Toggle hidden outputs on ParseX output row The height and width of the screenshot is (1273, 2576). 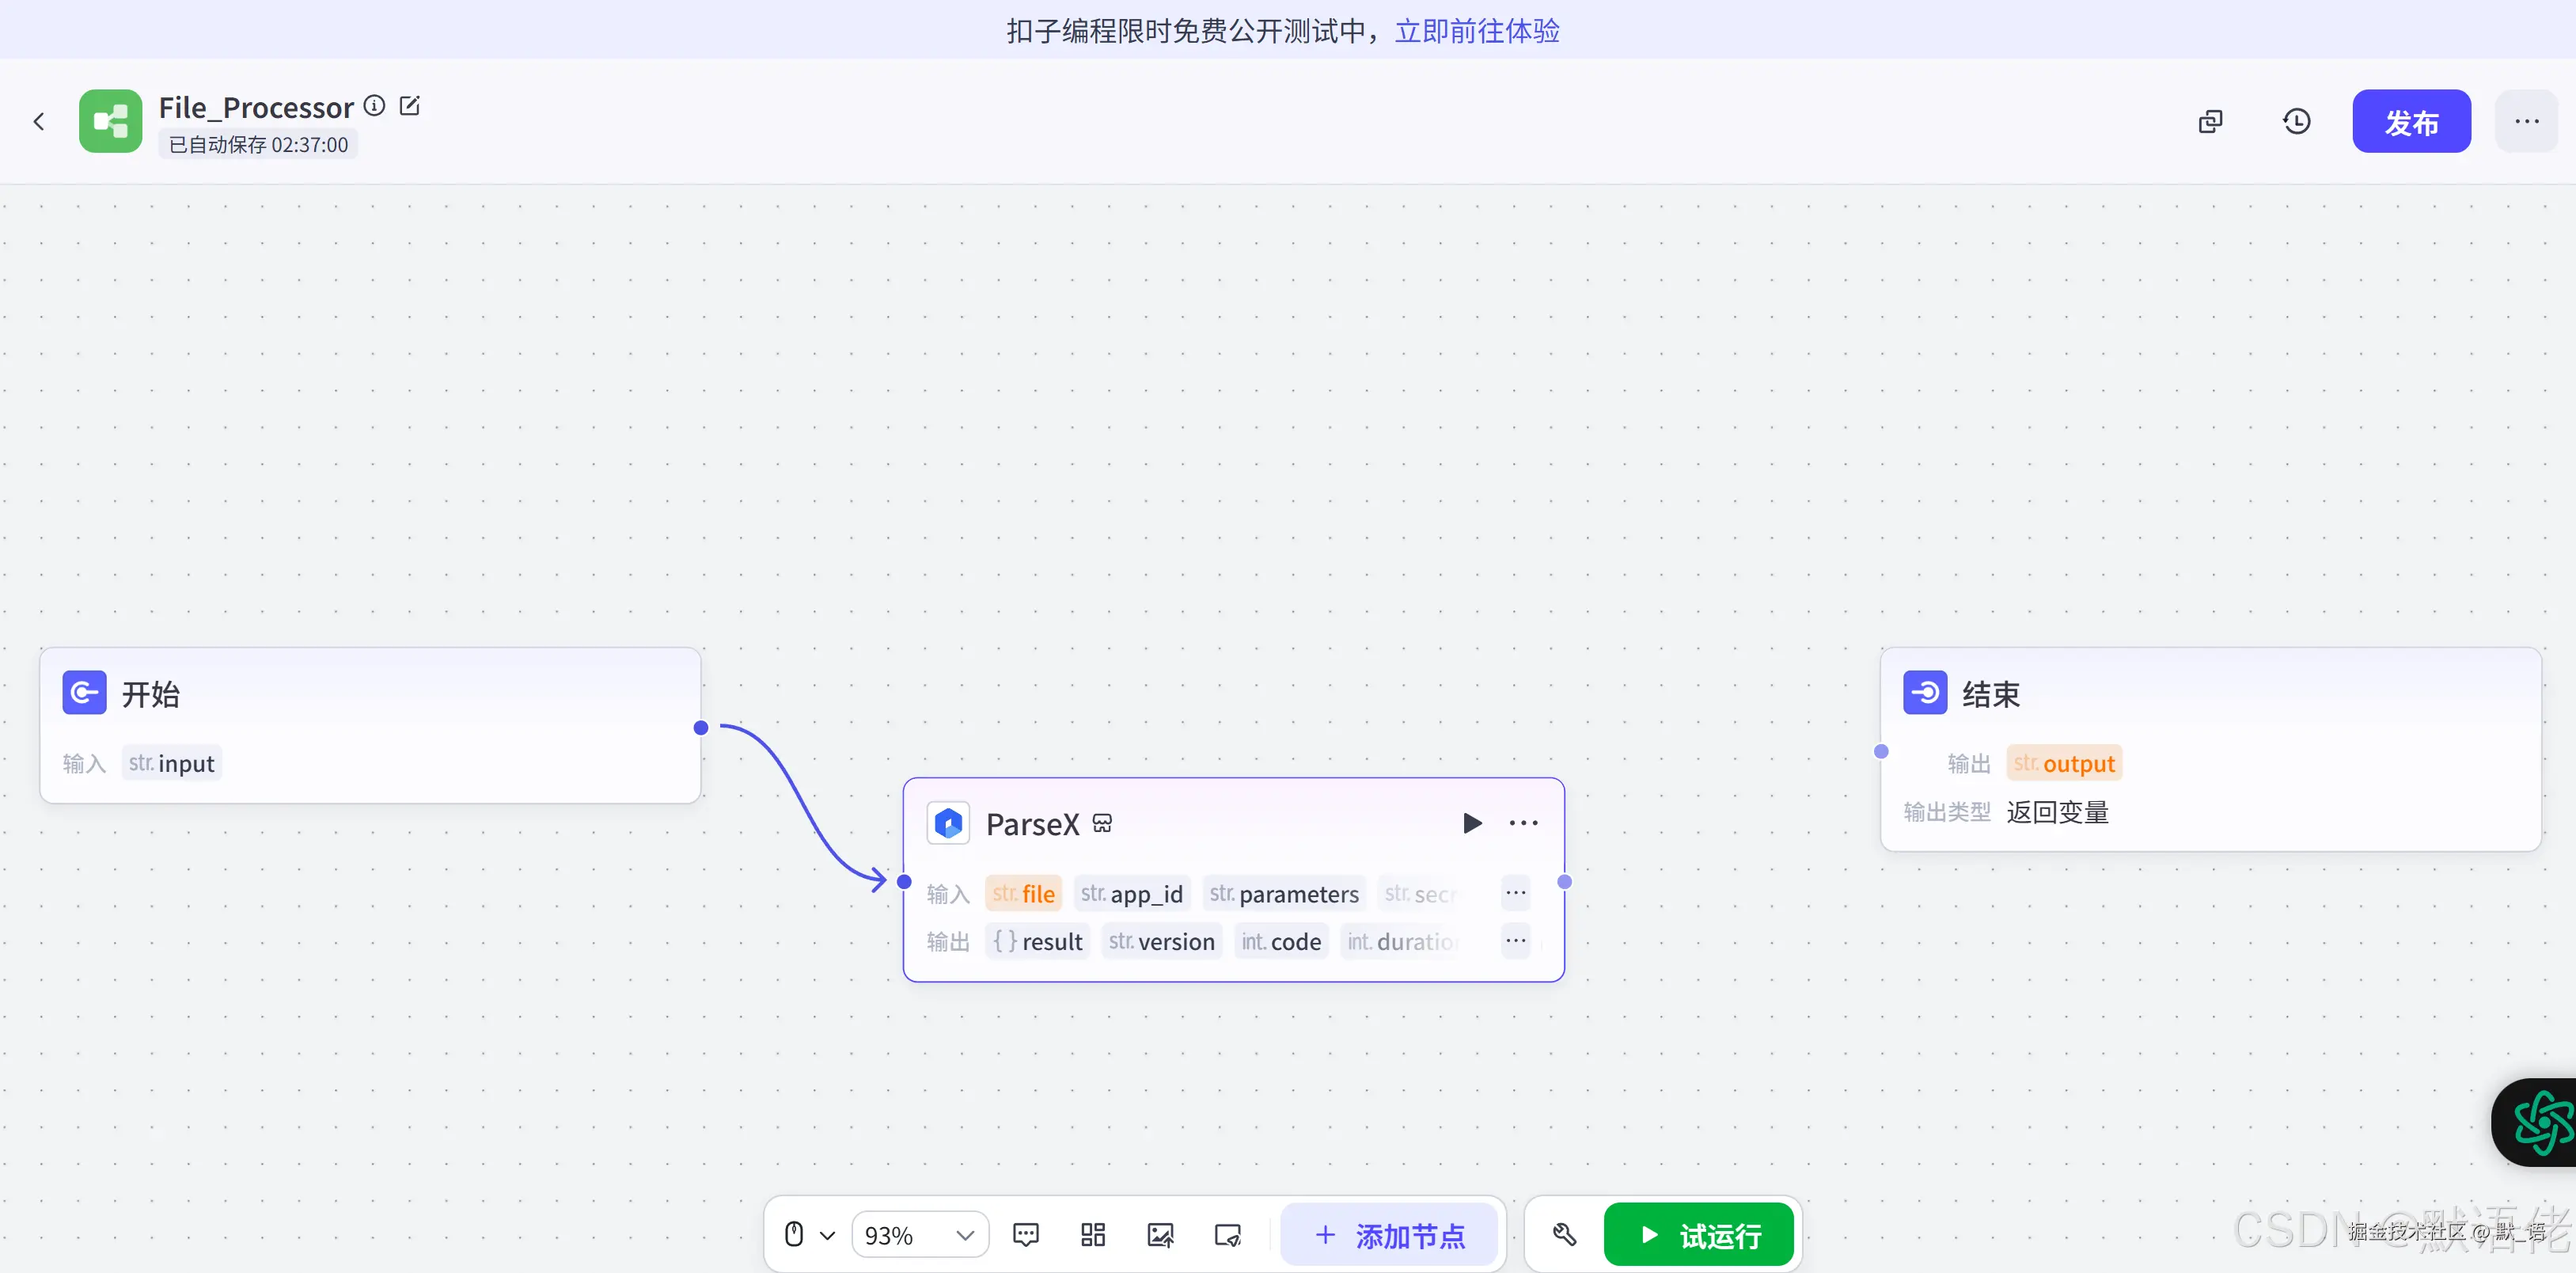click(x=1515, y=940)
